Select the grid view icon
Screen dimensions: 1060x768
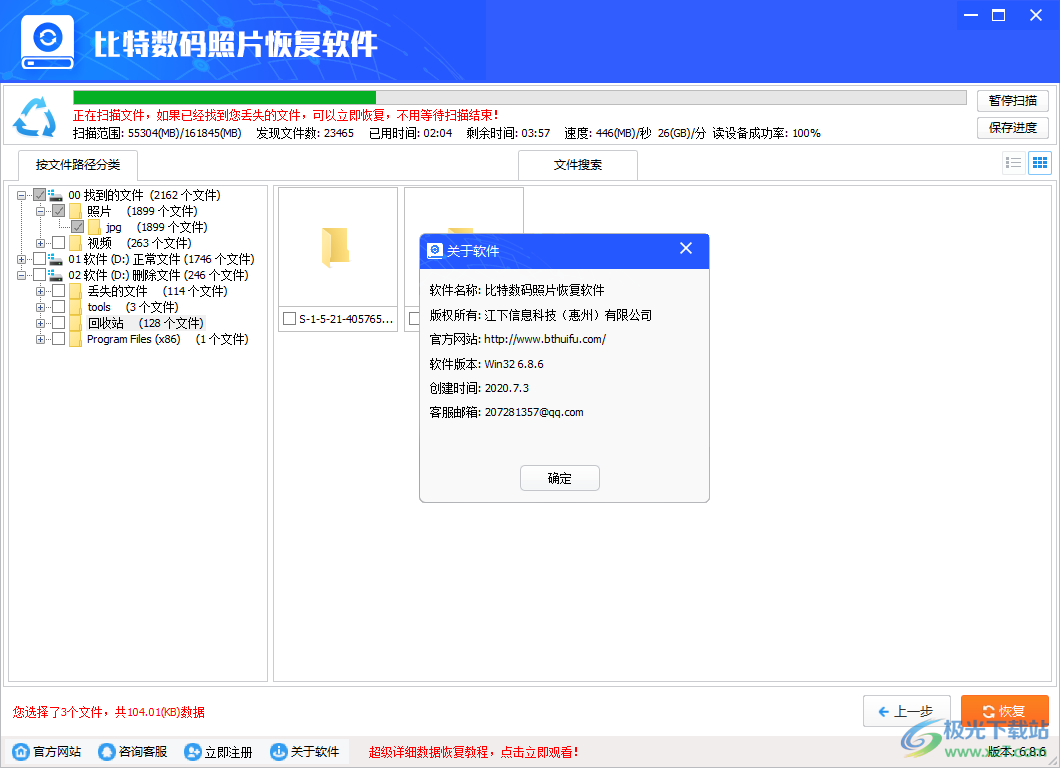pyautogui.click(x=1040, y=162)
